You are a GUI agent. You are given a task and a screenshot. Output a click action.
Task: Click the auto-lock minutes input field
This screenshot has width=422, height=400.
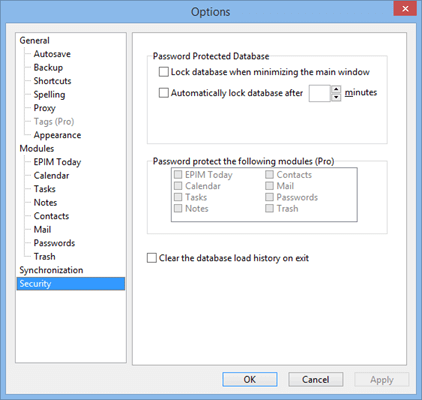tap(320, 93)
